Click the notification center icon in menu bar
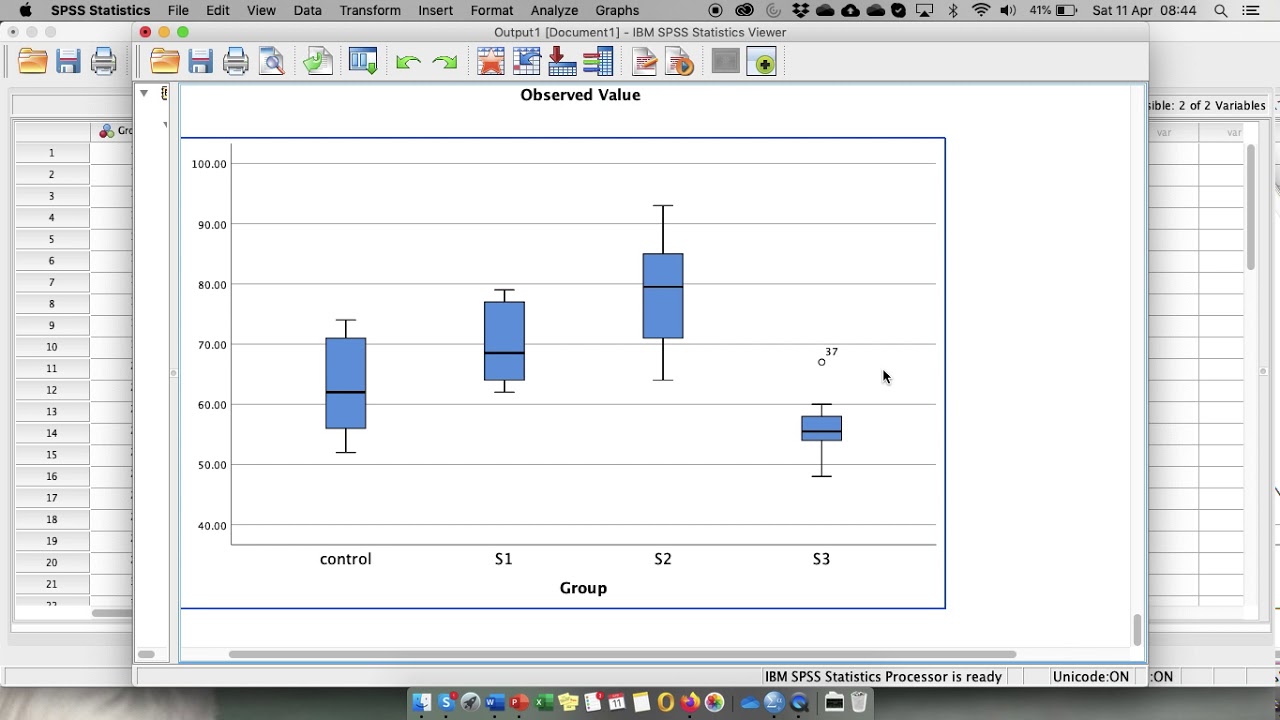1280x720 pixels. pyautogui.click(x=1251, y=10)
